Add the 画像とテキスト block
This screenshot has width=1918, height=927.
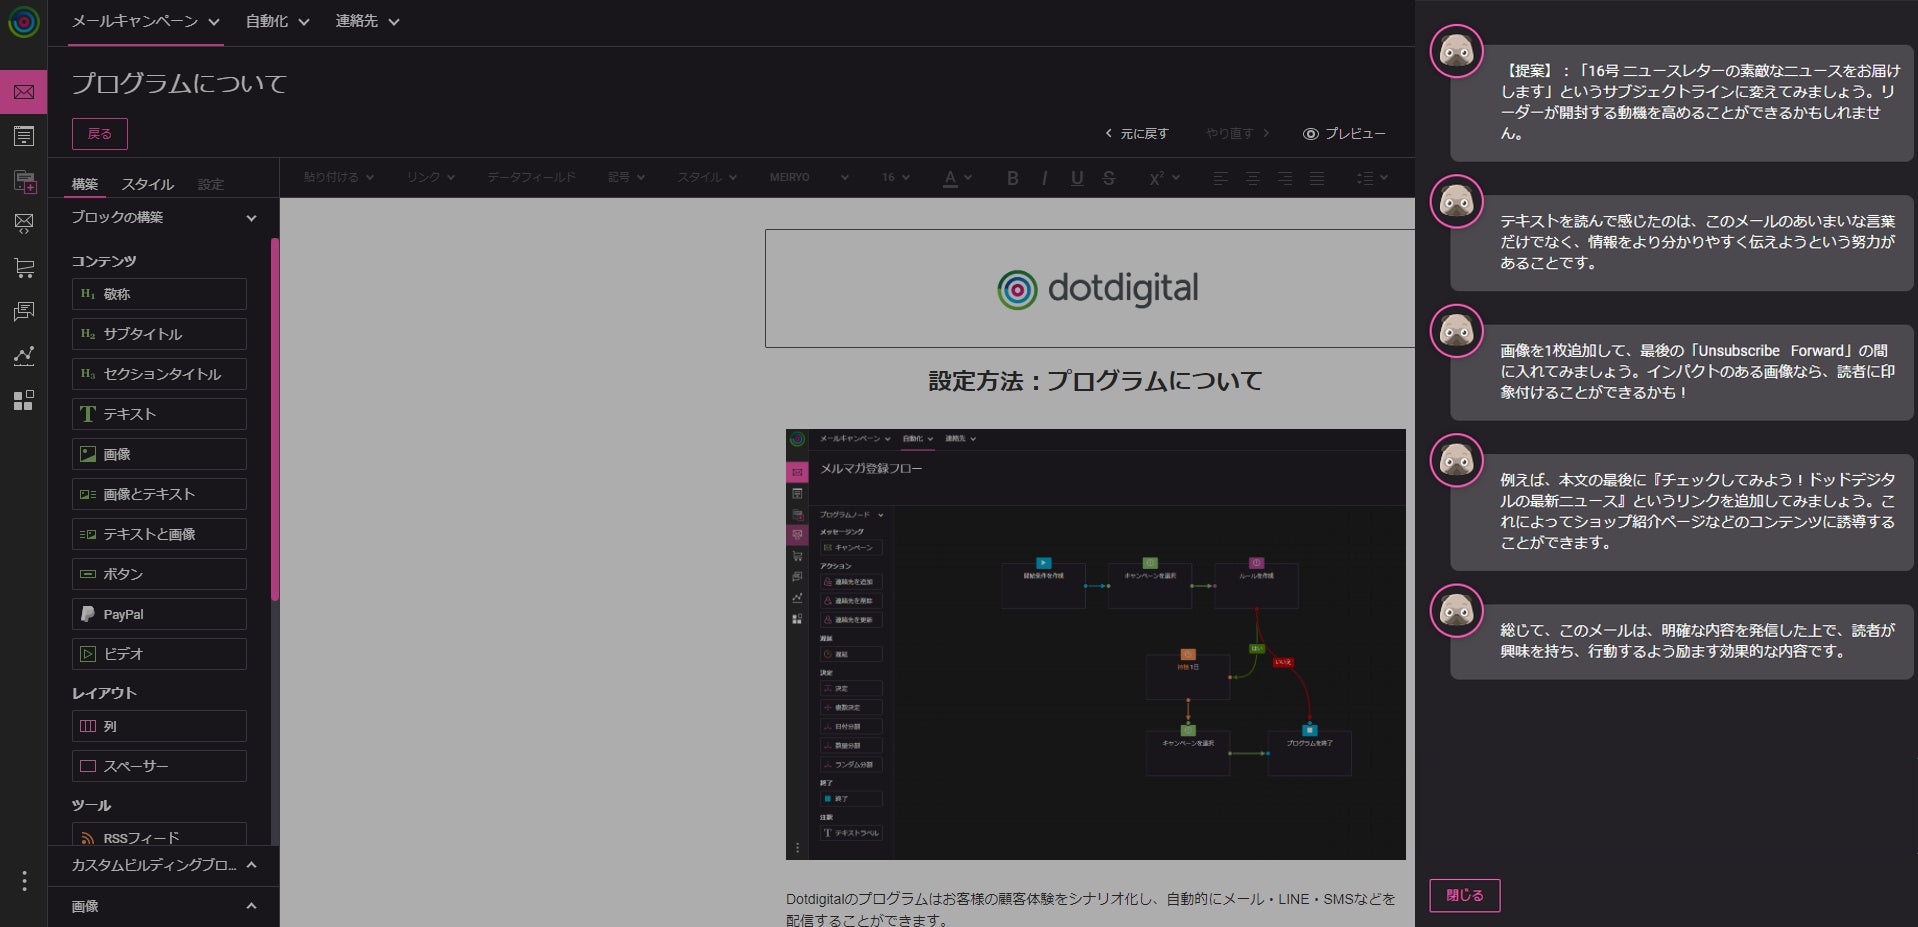(x=159, y=494)
